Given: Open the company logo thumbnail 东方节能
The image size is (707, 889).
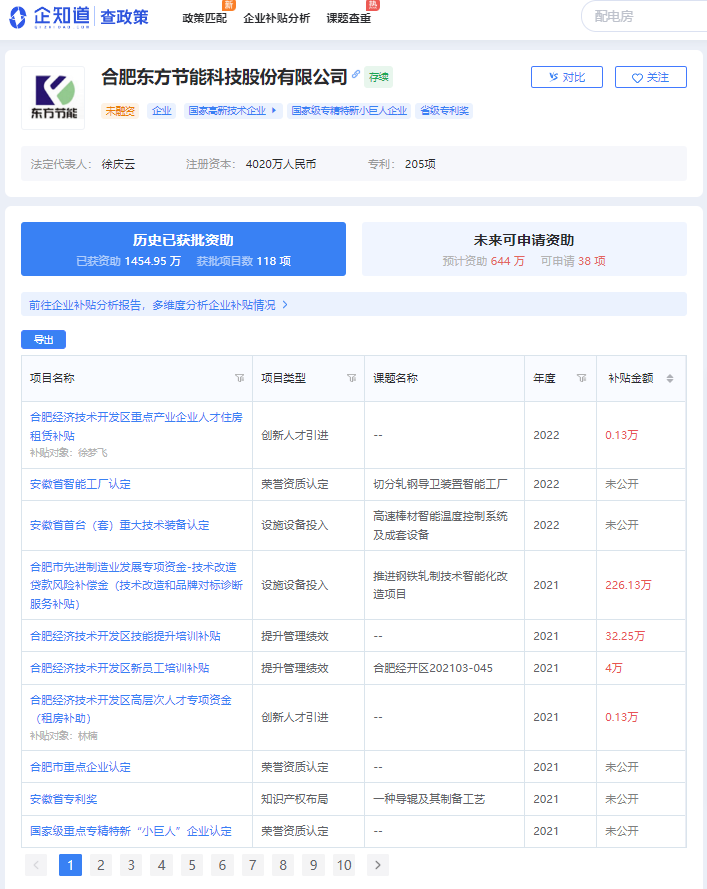Looking at the screenshot, I should pyautogui.click(x=53, y=98).
